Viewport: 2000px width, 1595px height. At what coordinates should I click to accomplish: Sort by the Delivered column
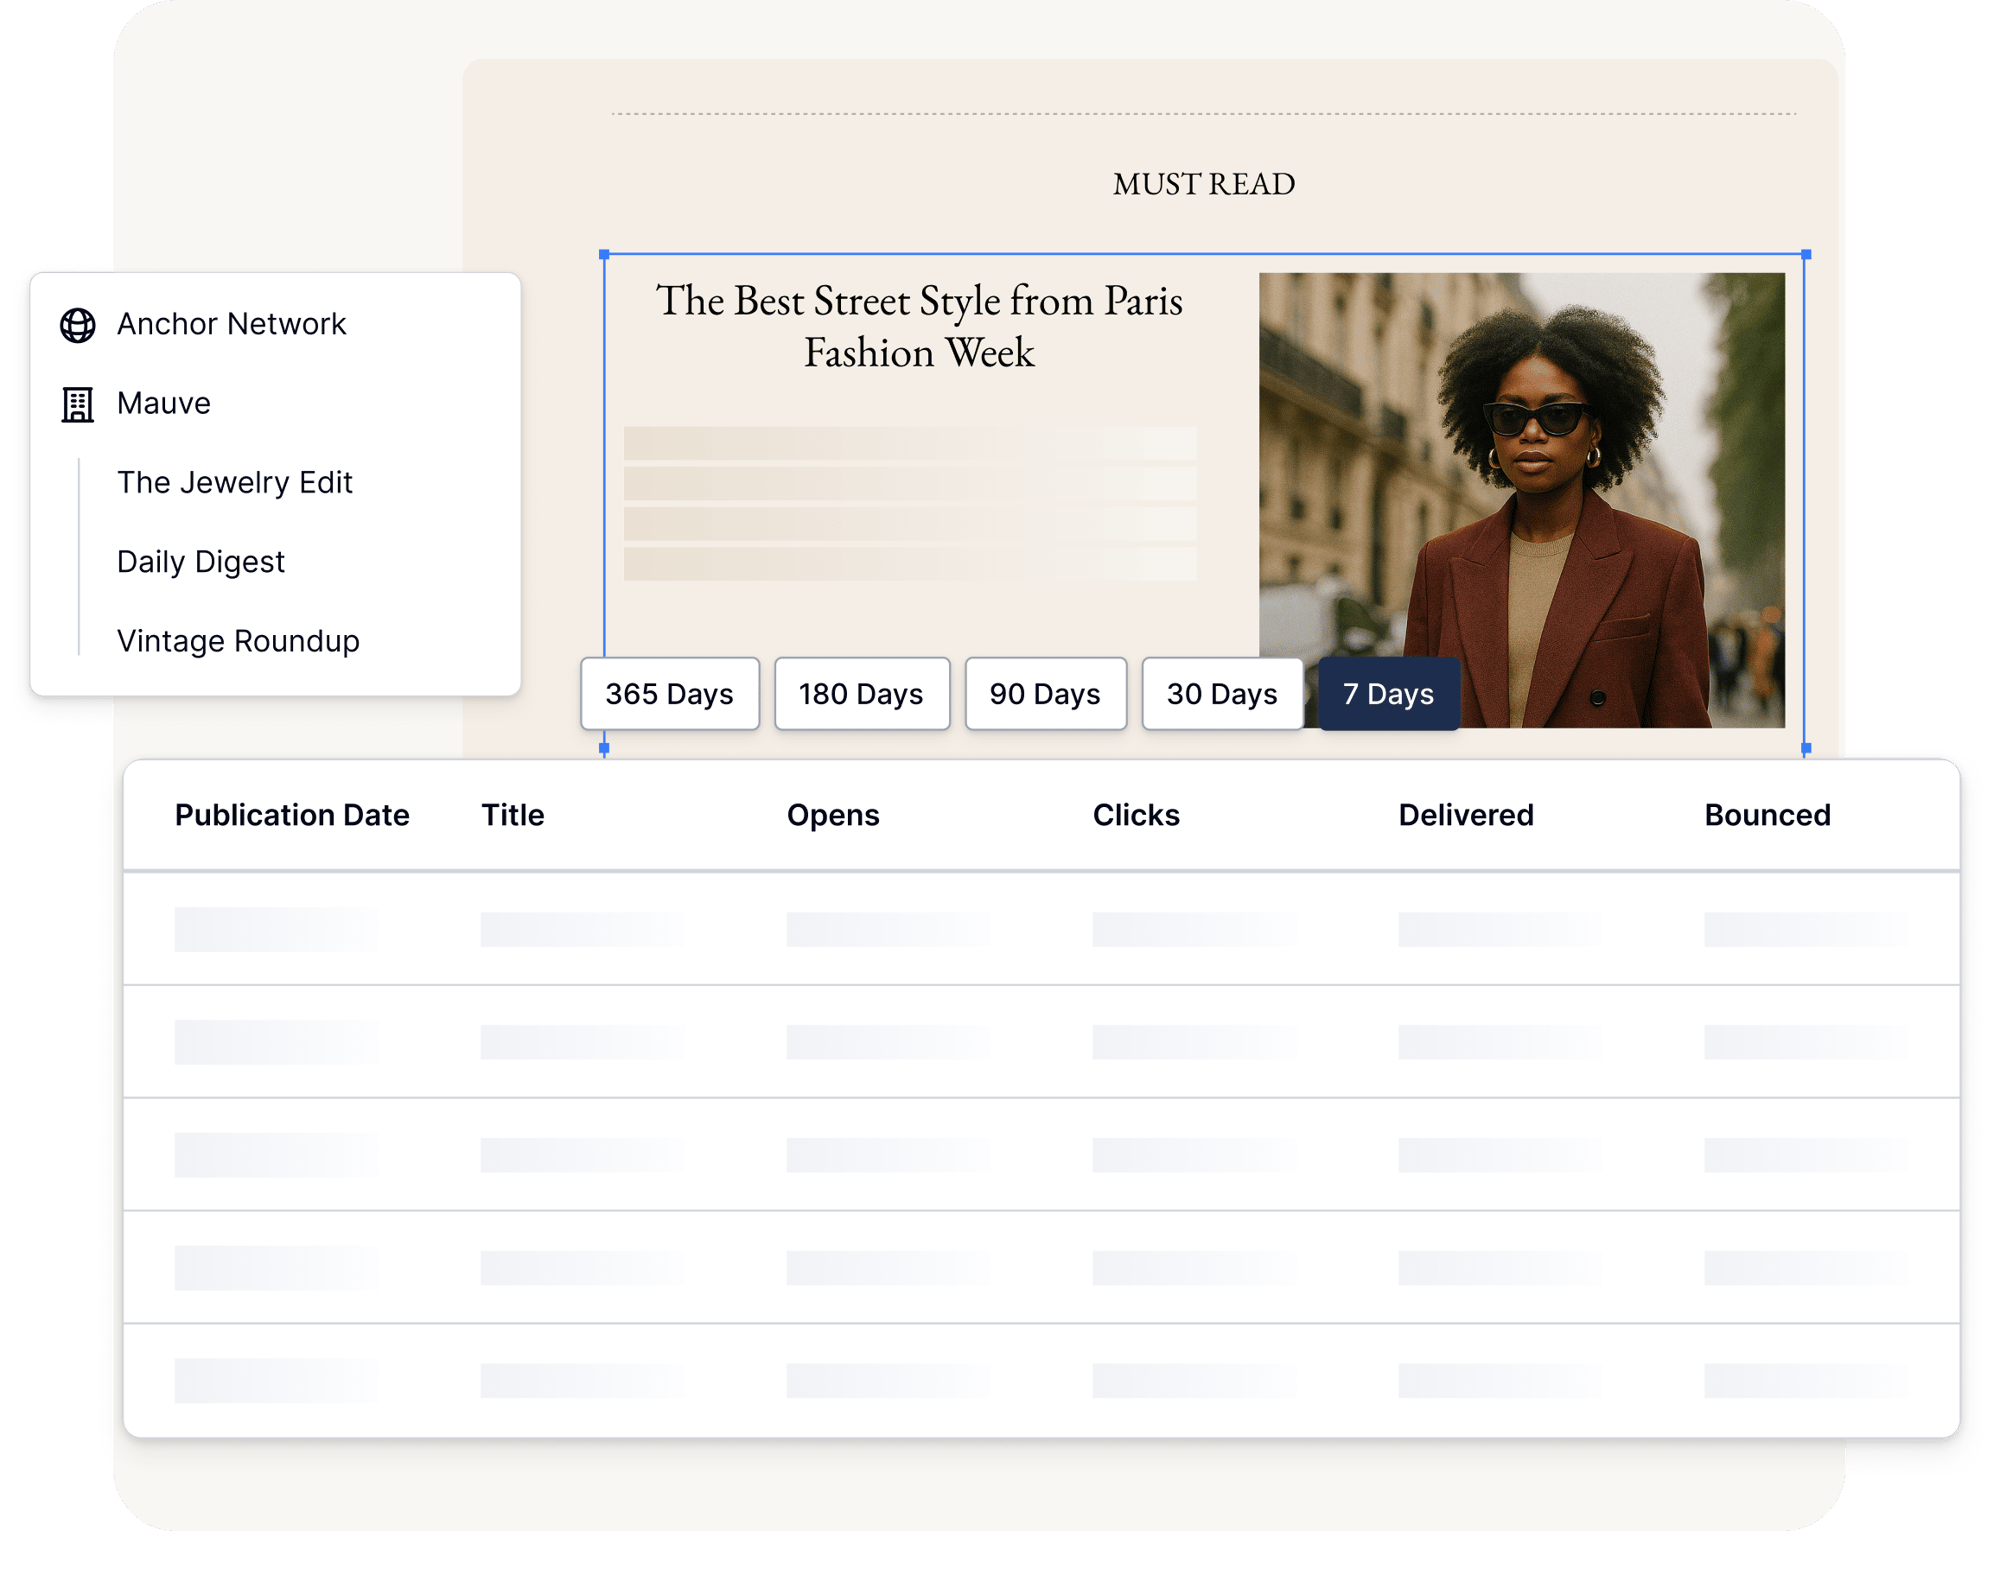click(x=1466, y=815)
